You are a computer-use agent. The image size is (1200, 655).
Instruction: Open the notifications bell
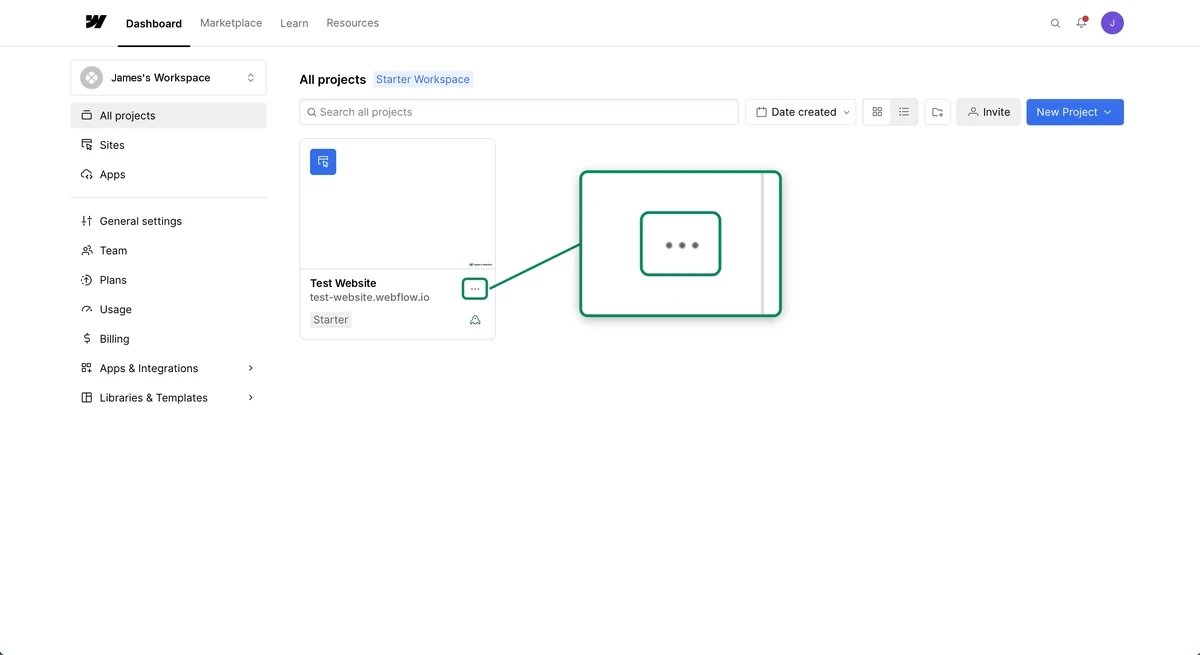(1081, 22)
